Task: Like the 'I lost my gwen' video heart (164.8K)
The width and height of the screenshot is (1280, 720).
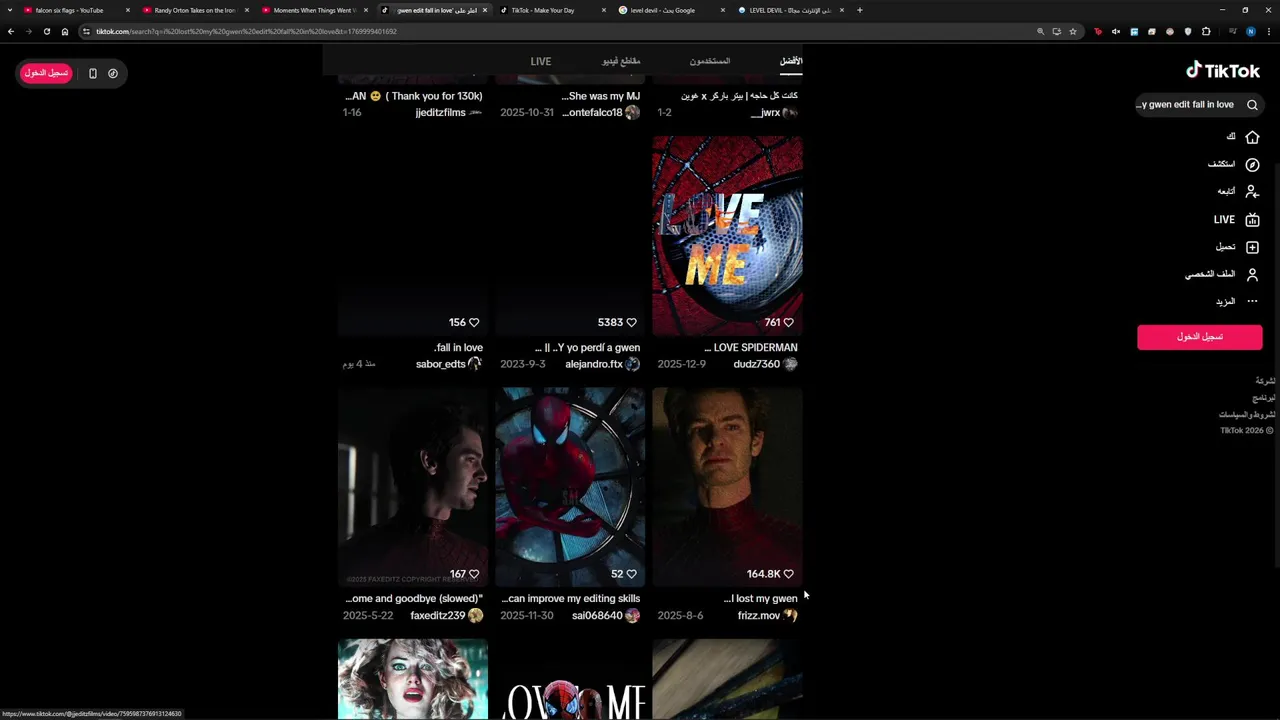Action: point(788,574)
